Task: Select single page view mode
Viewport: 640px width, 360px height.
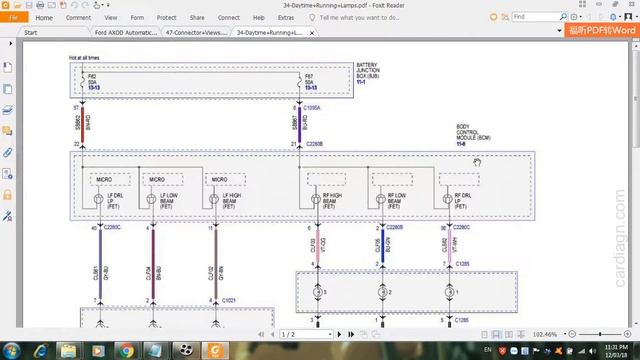Action: coord(484,334)
